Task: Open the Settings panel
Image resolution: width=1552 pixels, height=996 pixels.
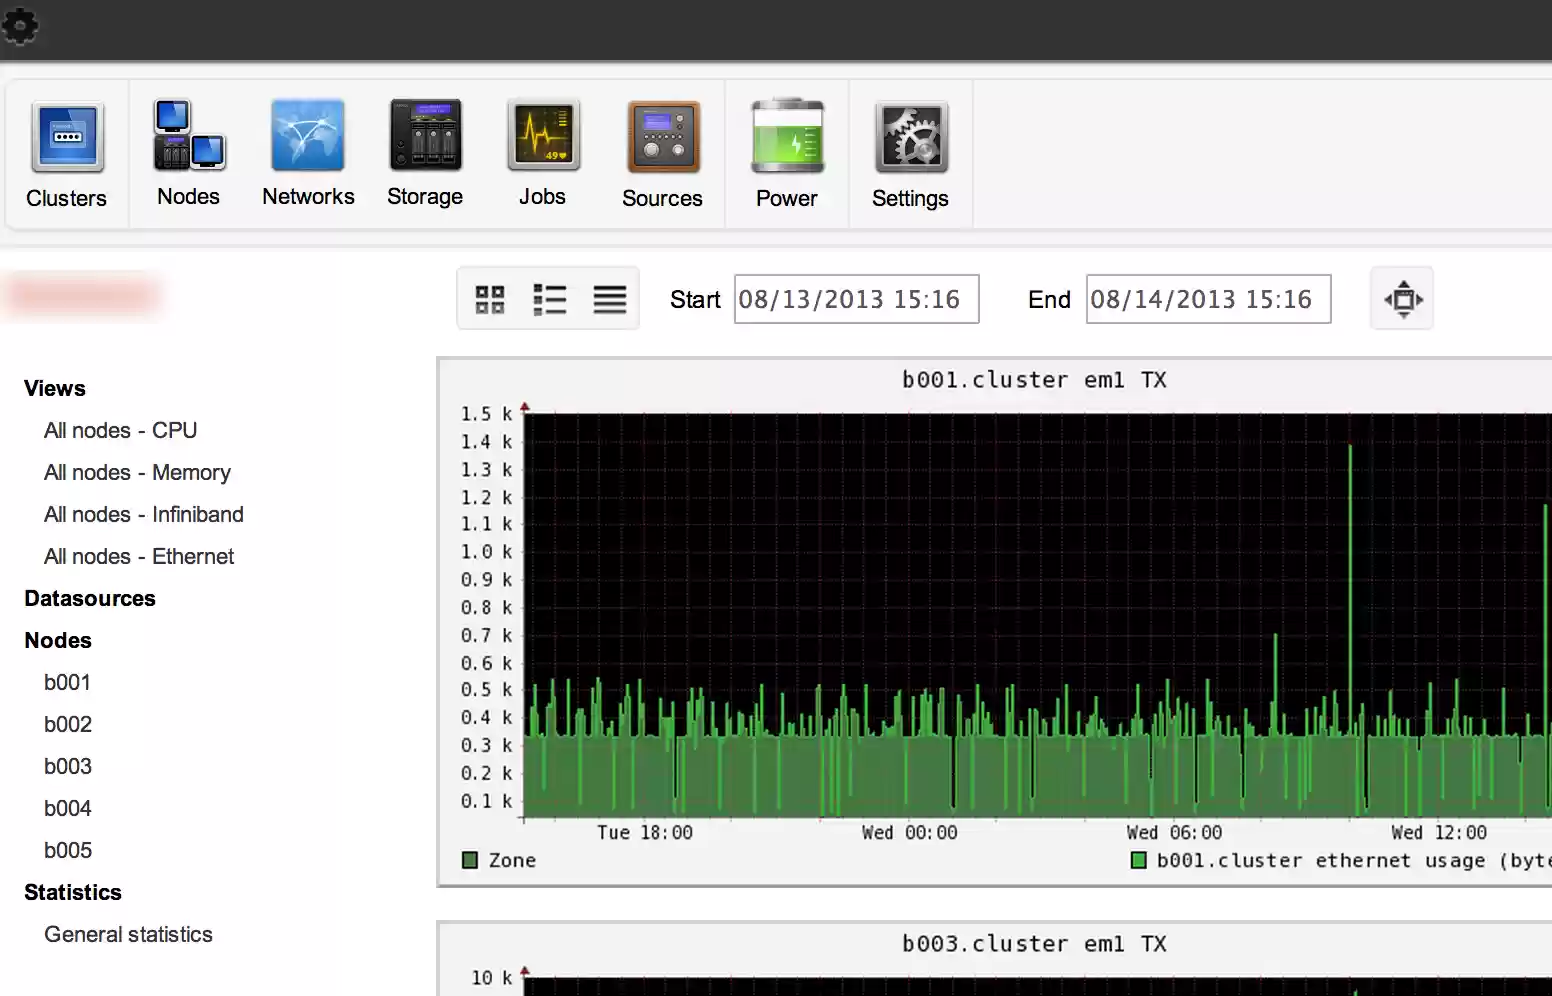Action: pyautogui.click(x=910, y=152)
